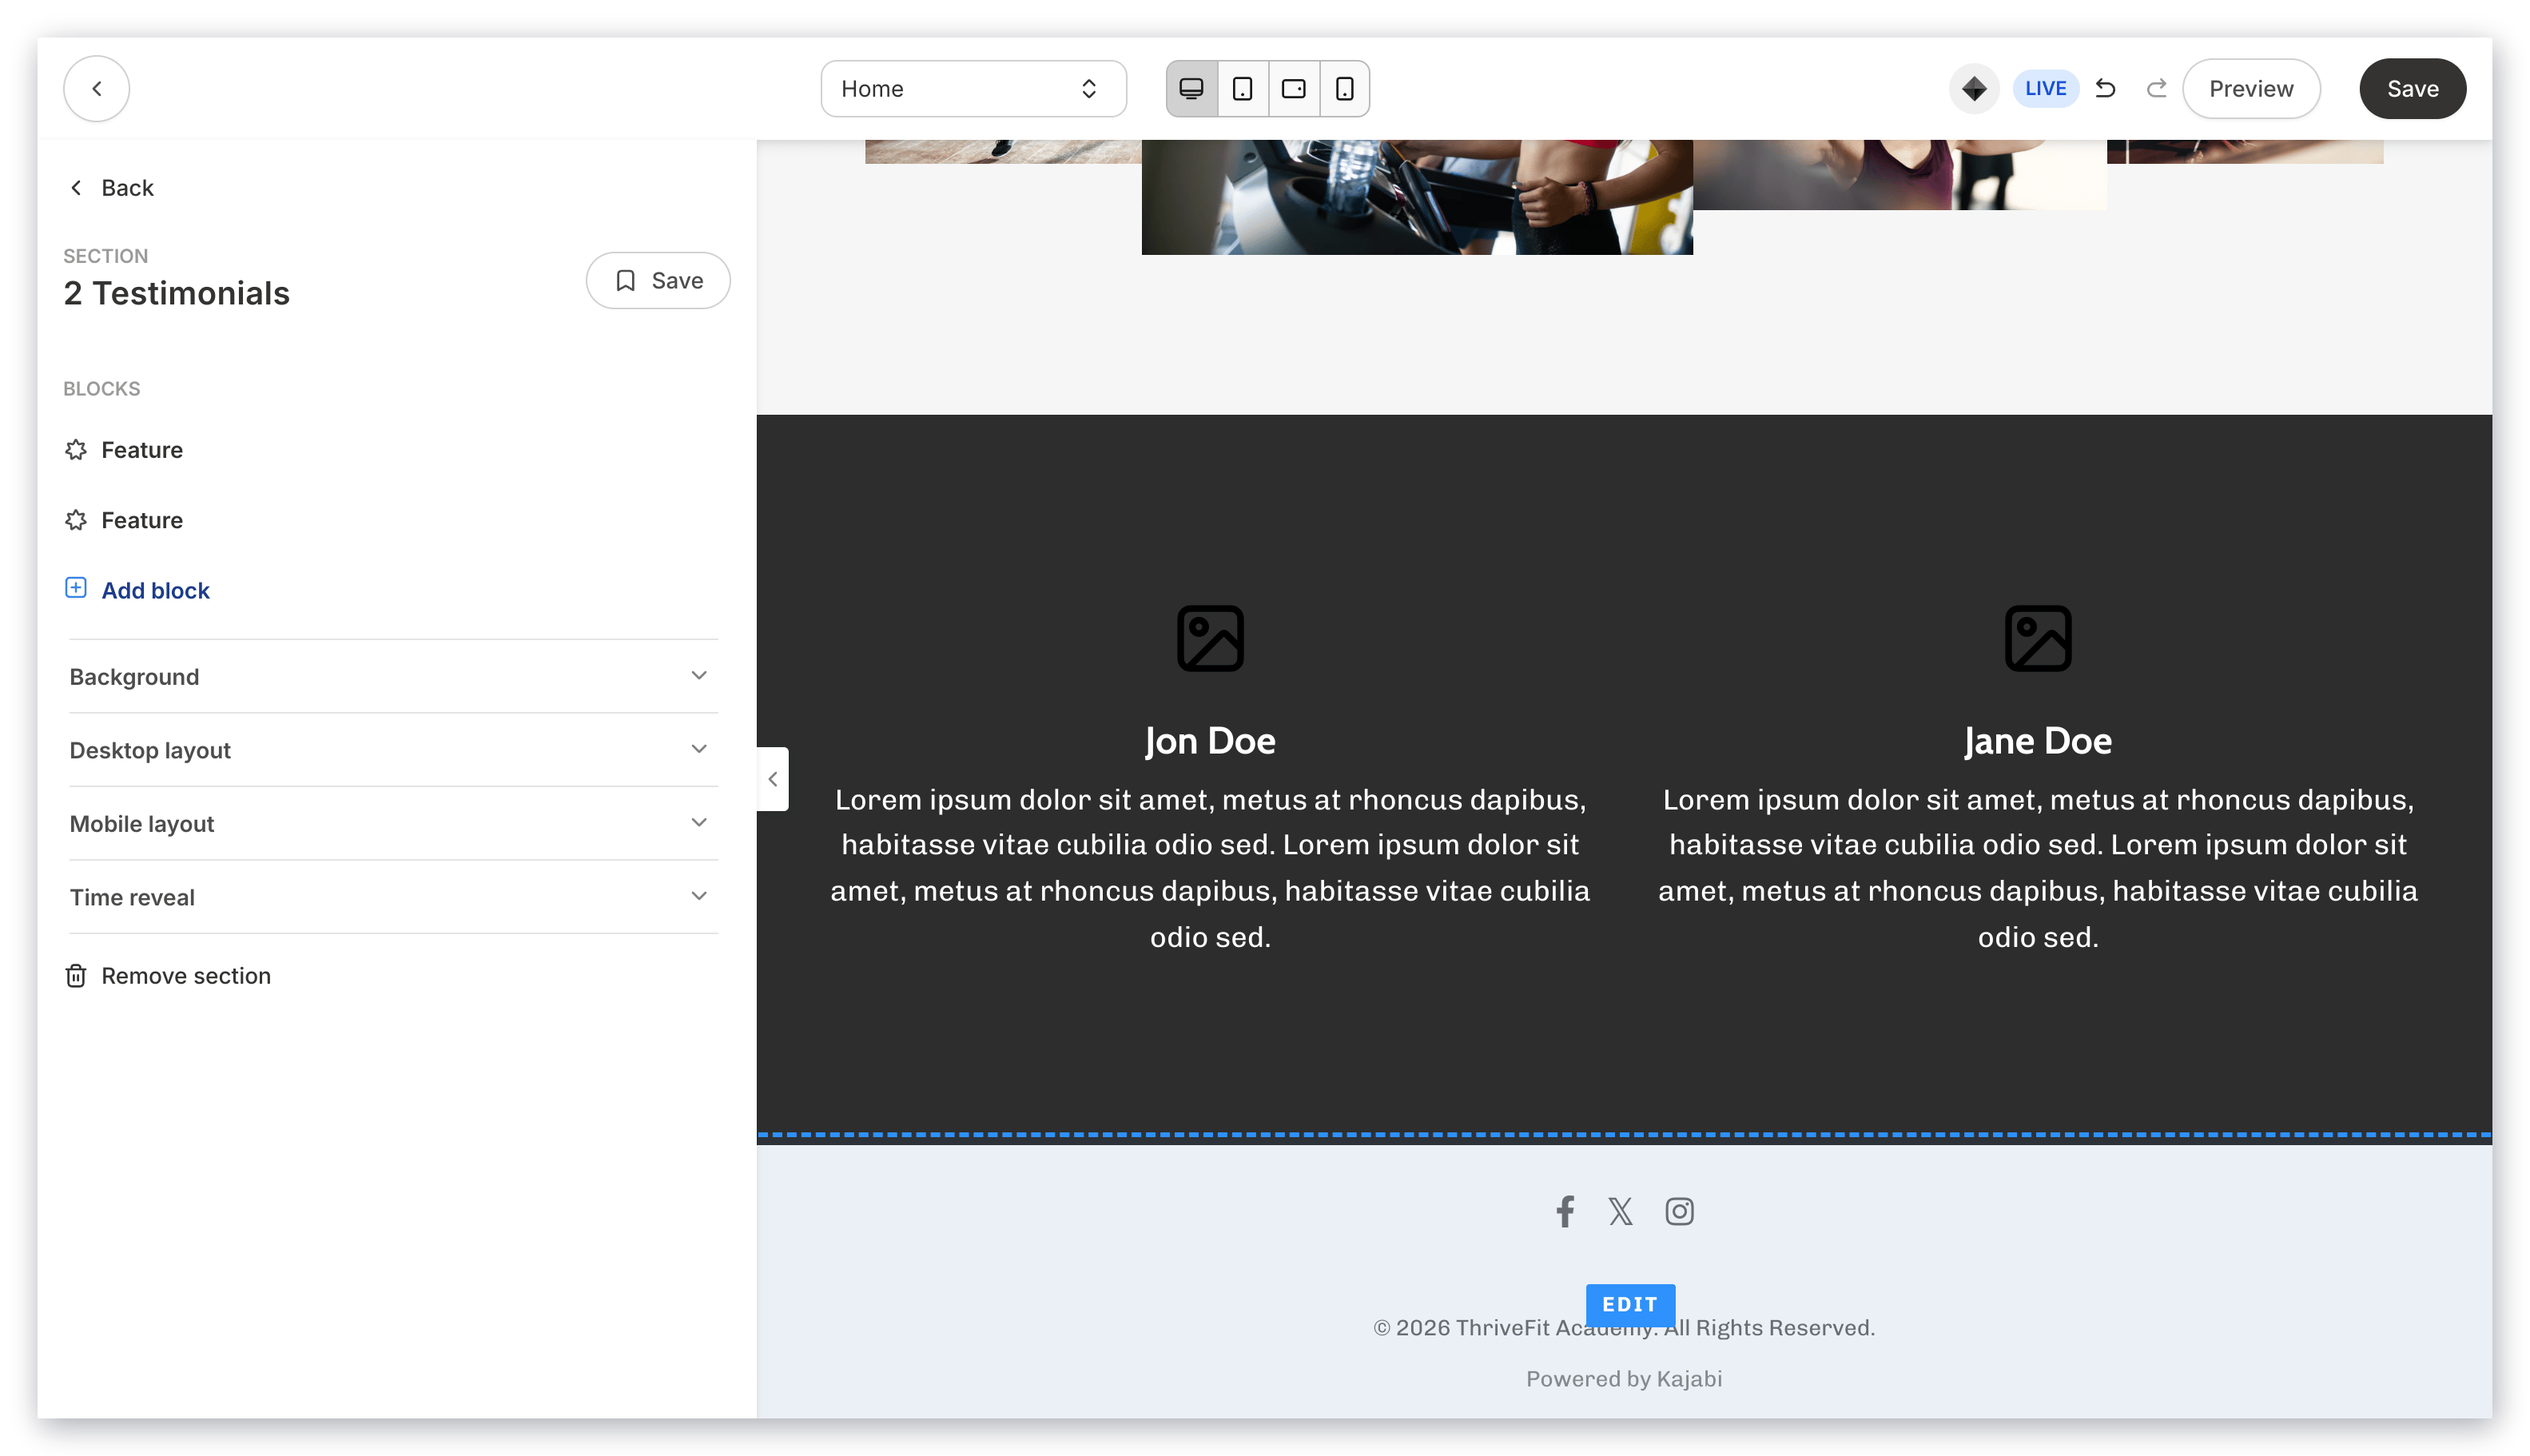Screen dimensions: 2530x1456
Task: Click the bookmark icon on section Save
Action: click(626, 281)
